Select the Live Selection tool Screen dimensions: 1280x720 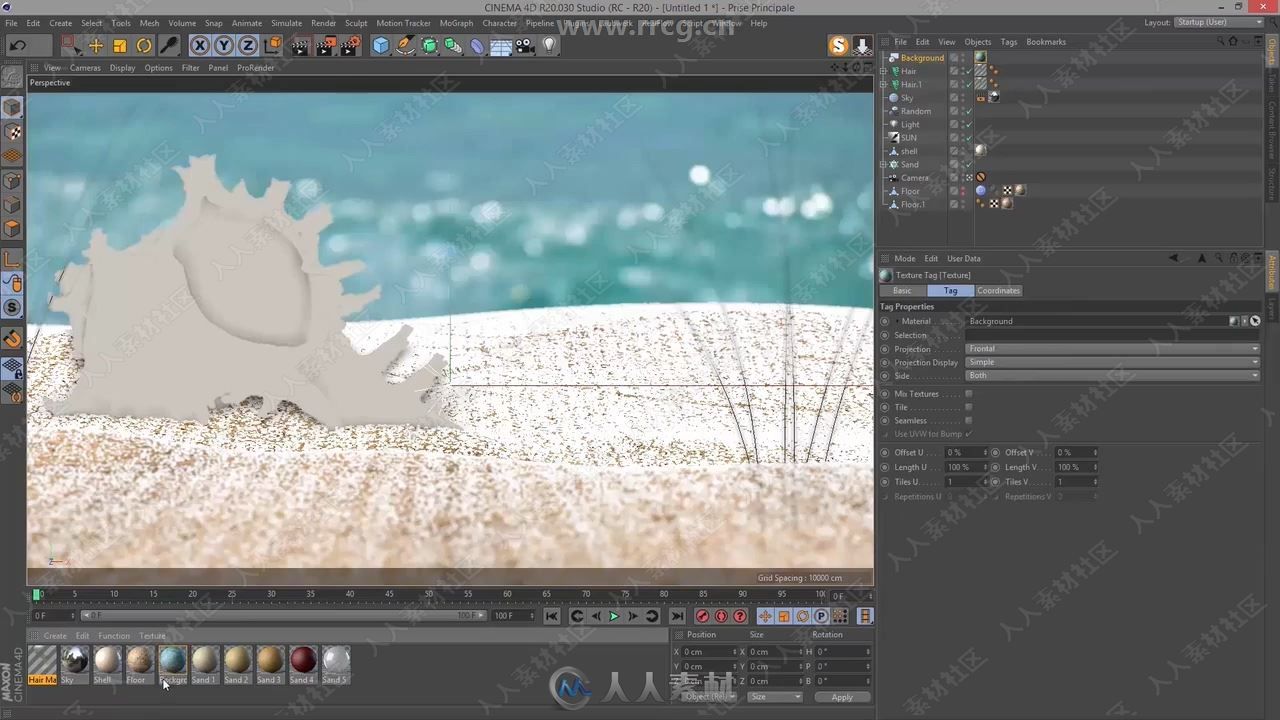tap(70, 45)
